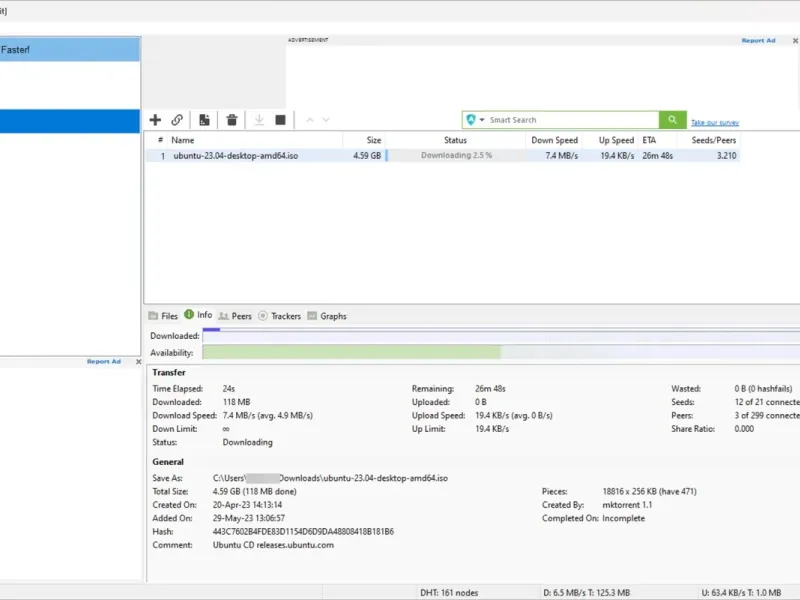This screenshot has height=600, width=800.
Task: Click the Downloaded value 118 MB
Action: coord(236,402)
